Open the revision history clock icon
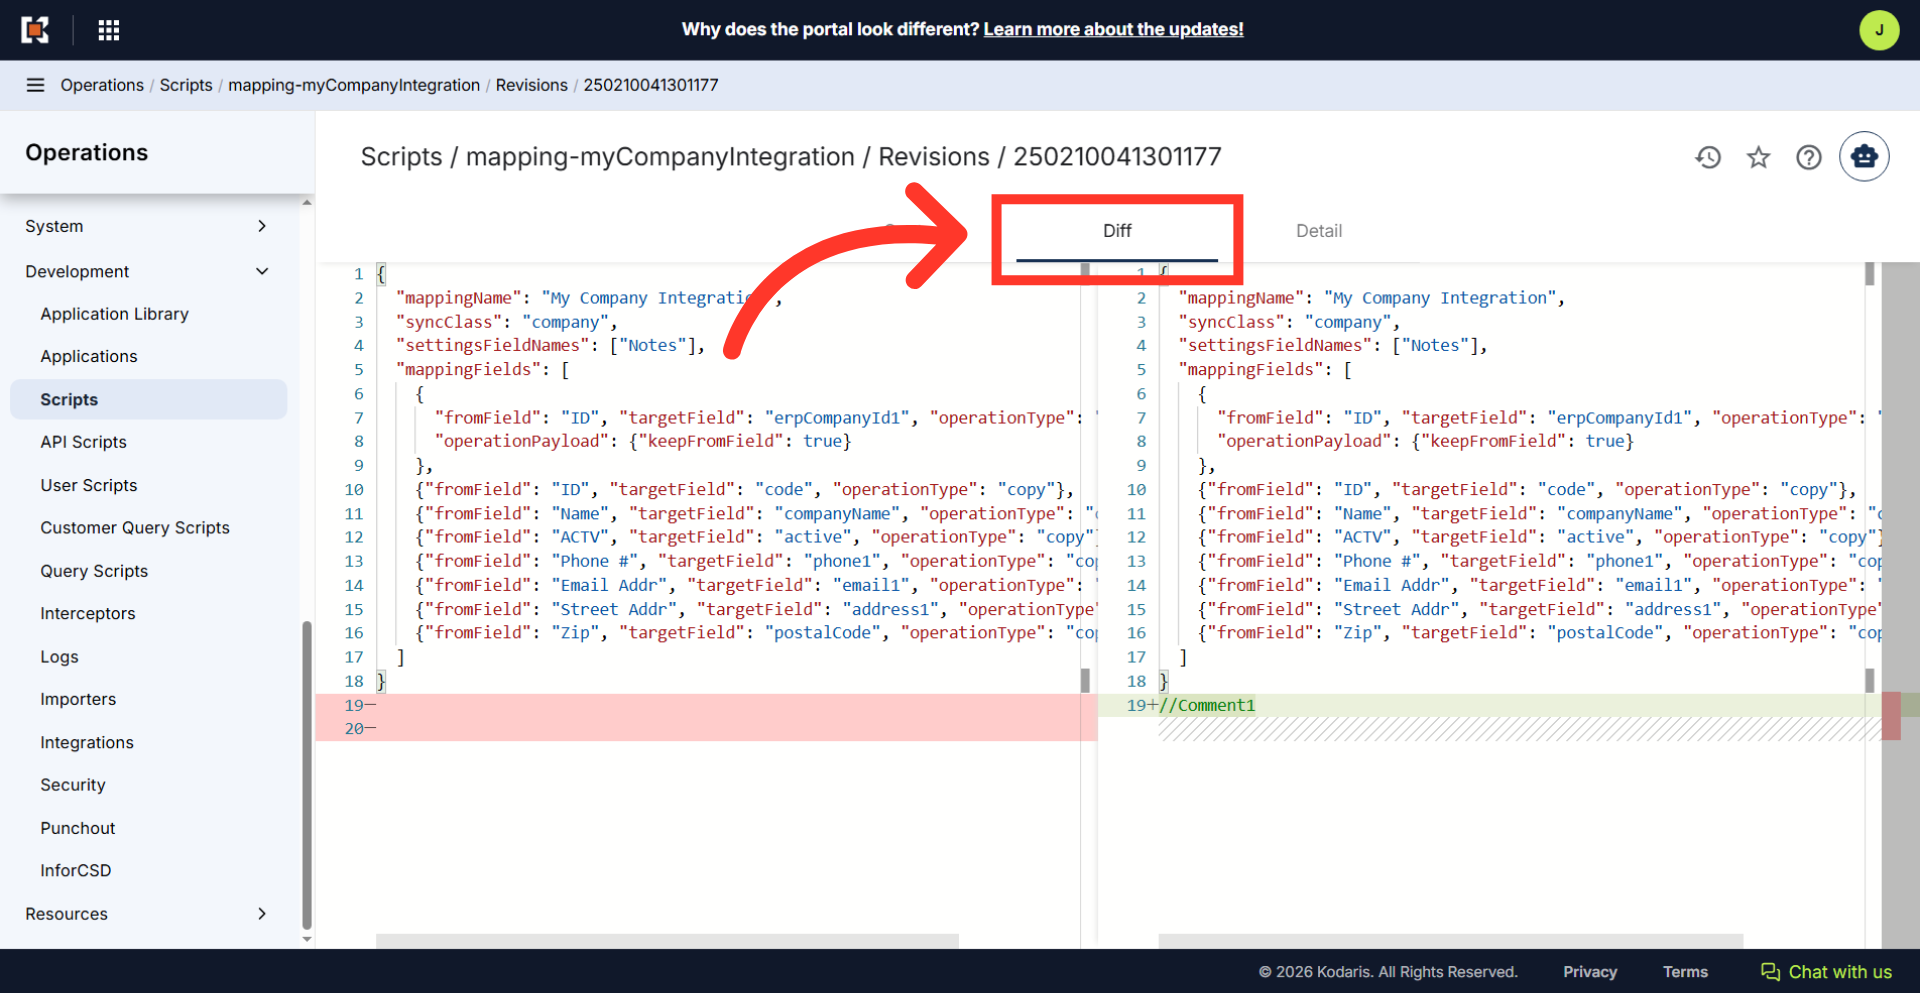Viewport: 1920px width, 993px height. 1708,157
